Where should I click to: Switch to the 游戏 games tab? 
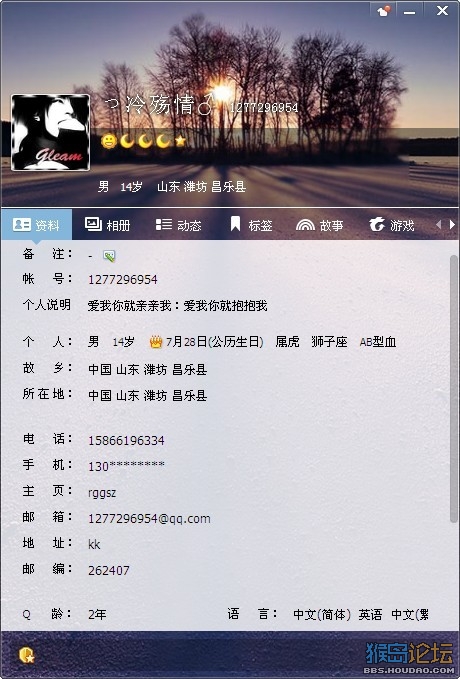coord(392,225)
